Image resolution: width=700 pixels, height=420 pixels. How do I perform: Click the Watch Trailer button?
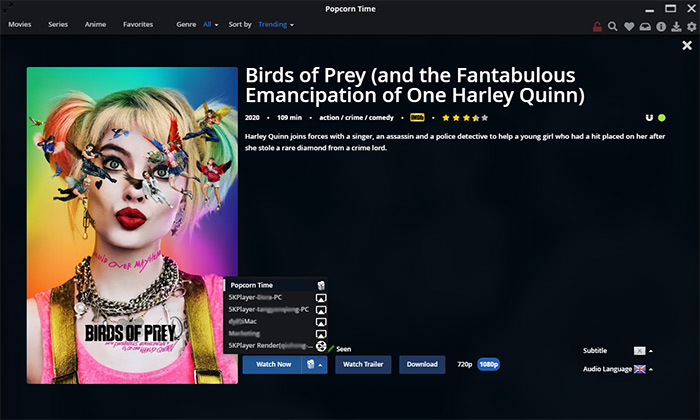pyautogui.click(x=363, y=365)
